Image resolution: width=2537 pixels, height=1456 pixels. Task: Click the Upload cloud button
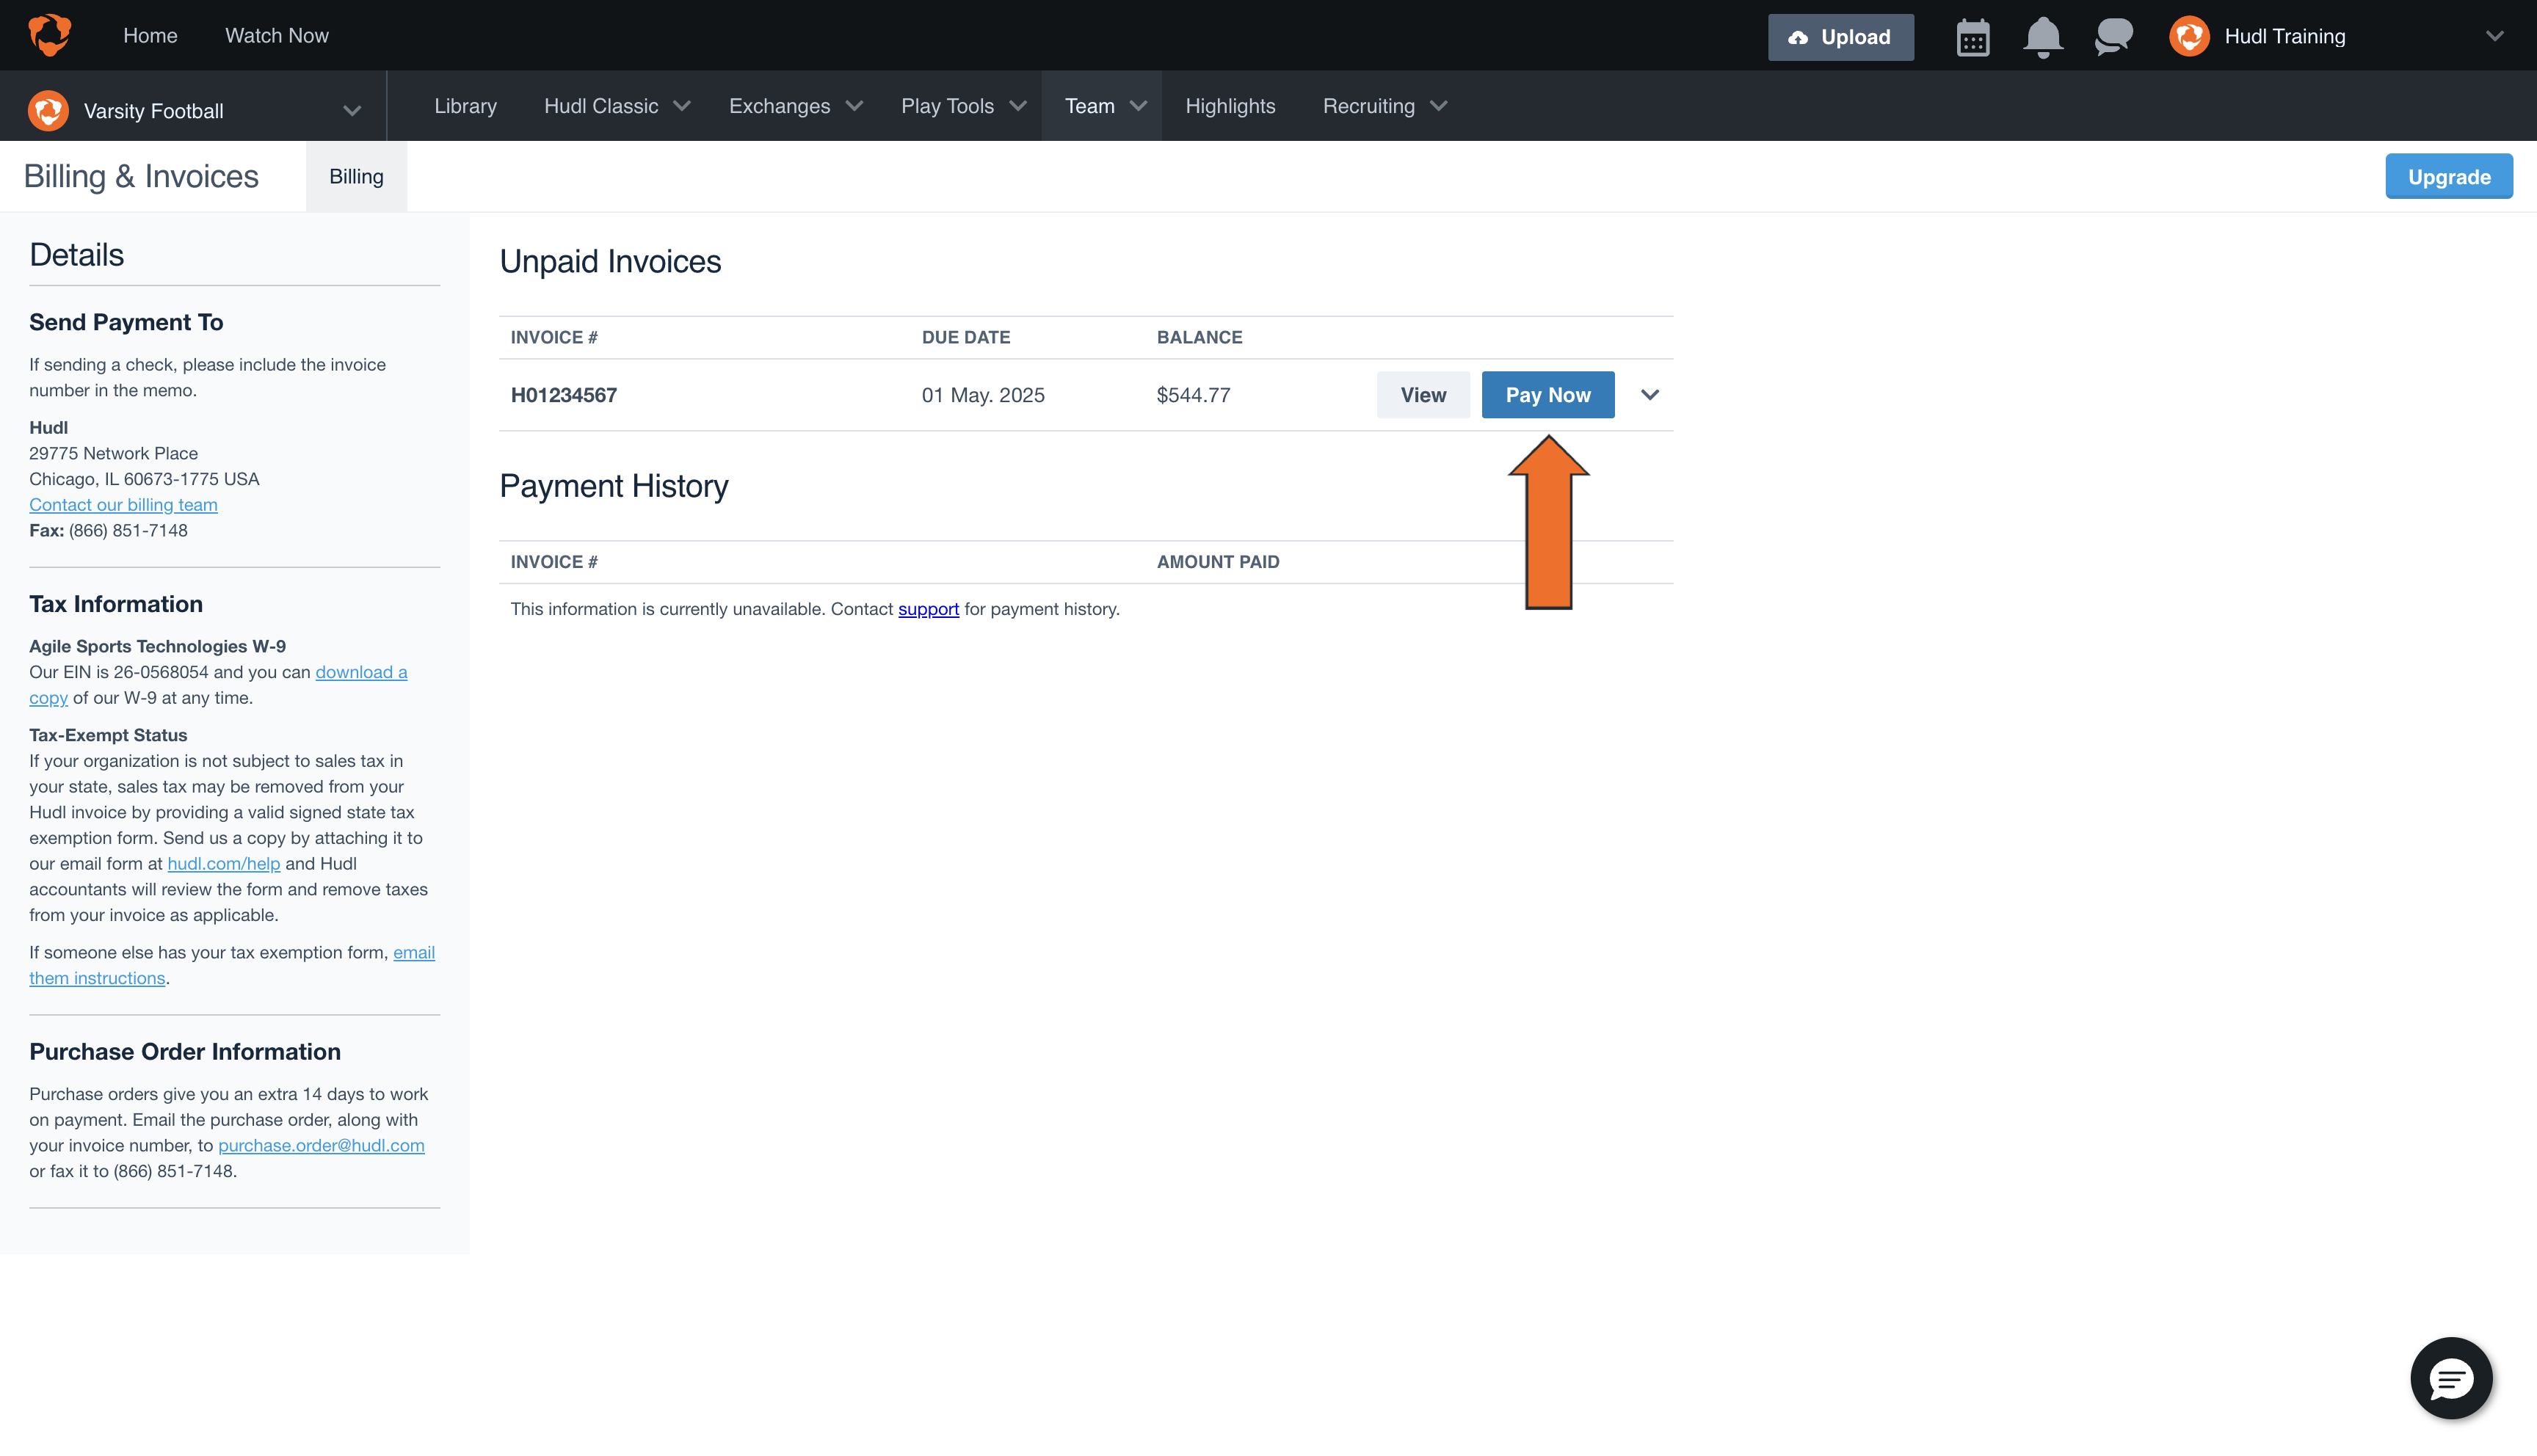pyautogui.click(x=1840, y=37)
